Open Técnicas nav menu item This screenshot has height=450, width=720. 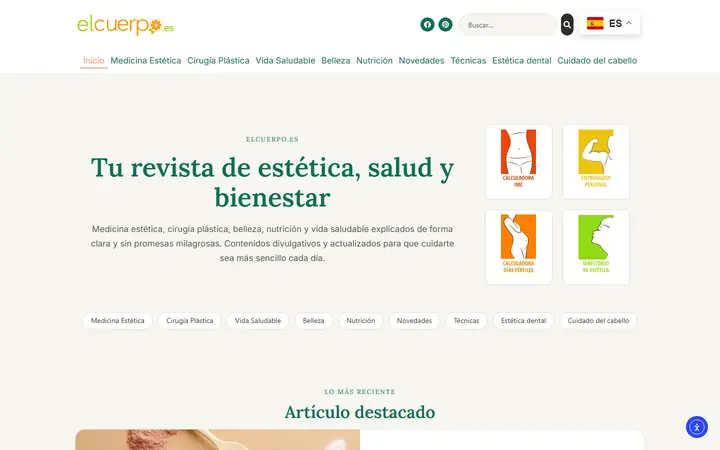click(468, 61)
